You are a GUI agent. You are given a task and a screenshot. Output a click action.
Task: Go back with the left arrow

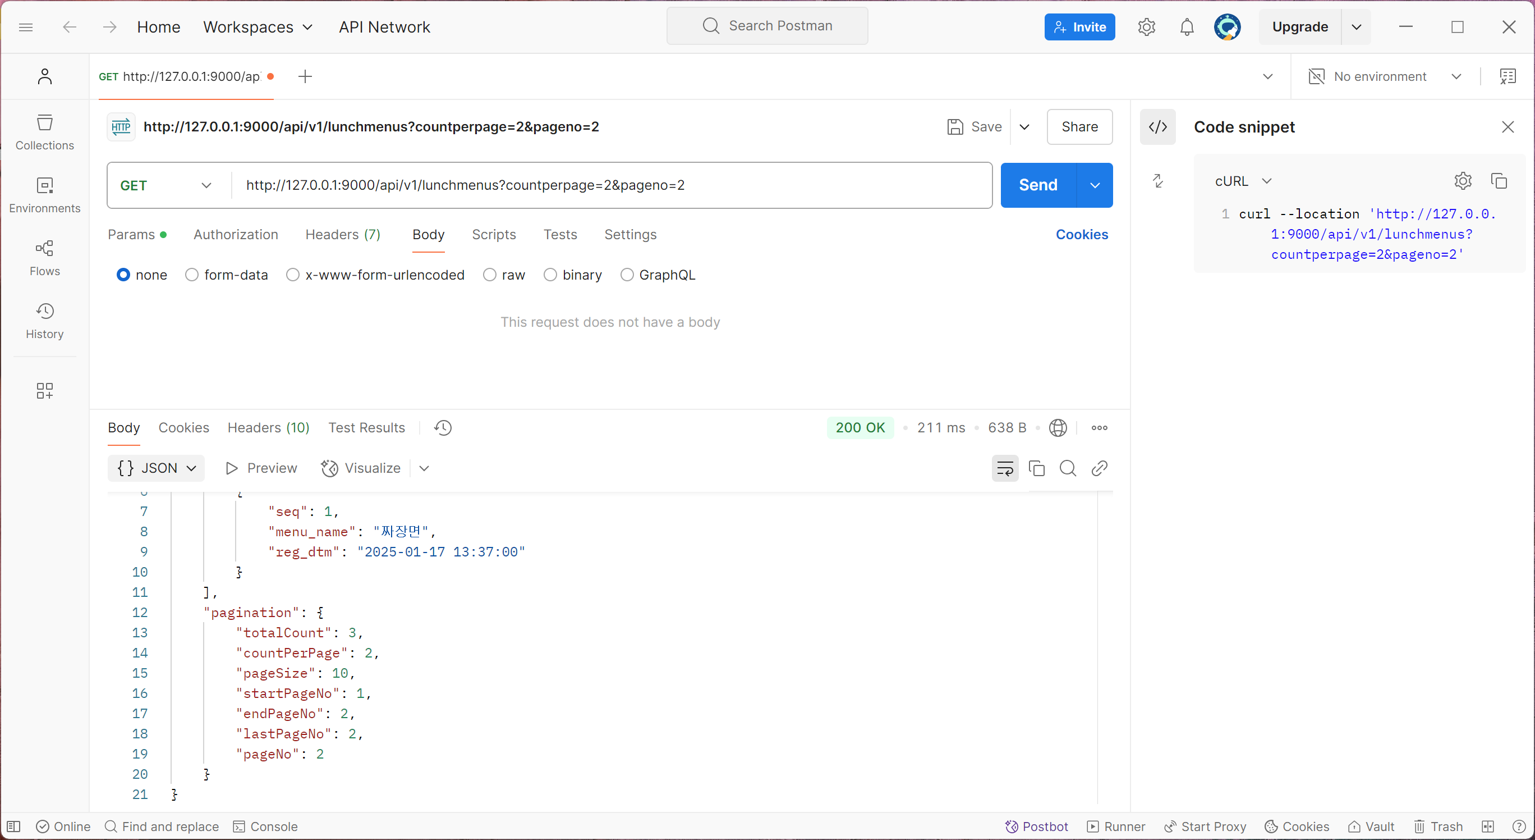click(x=70, y=27)
